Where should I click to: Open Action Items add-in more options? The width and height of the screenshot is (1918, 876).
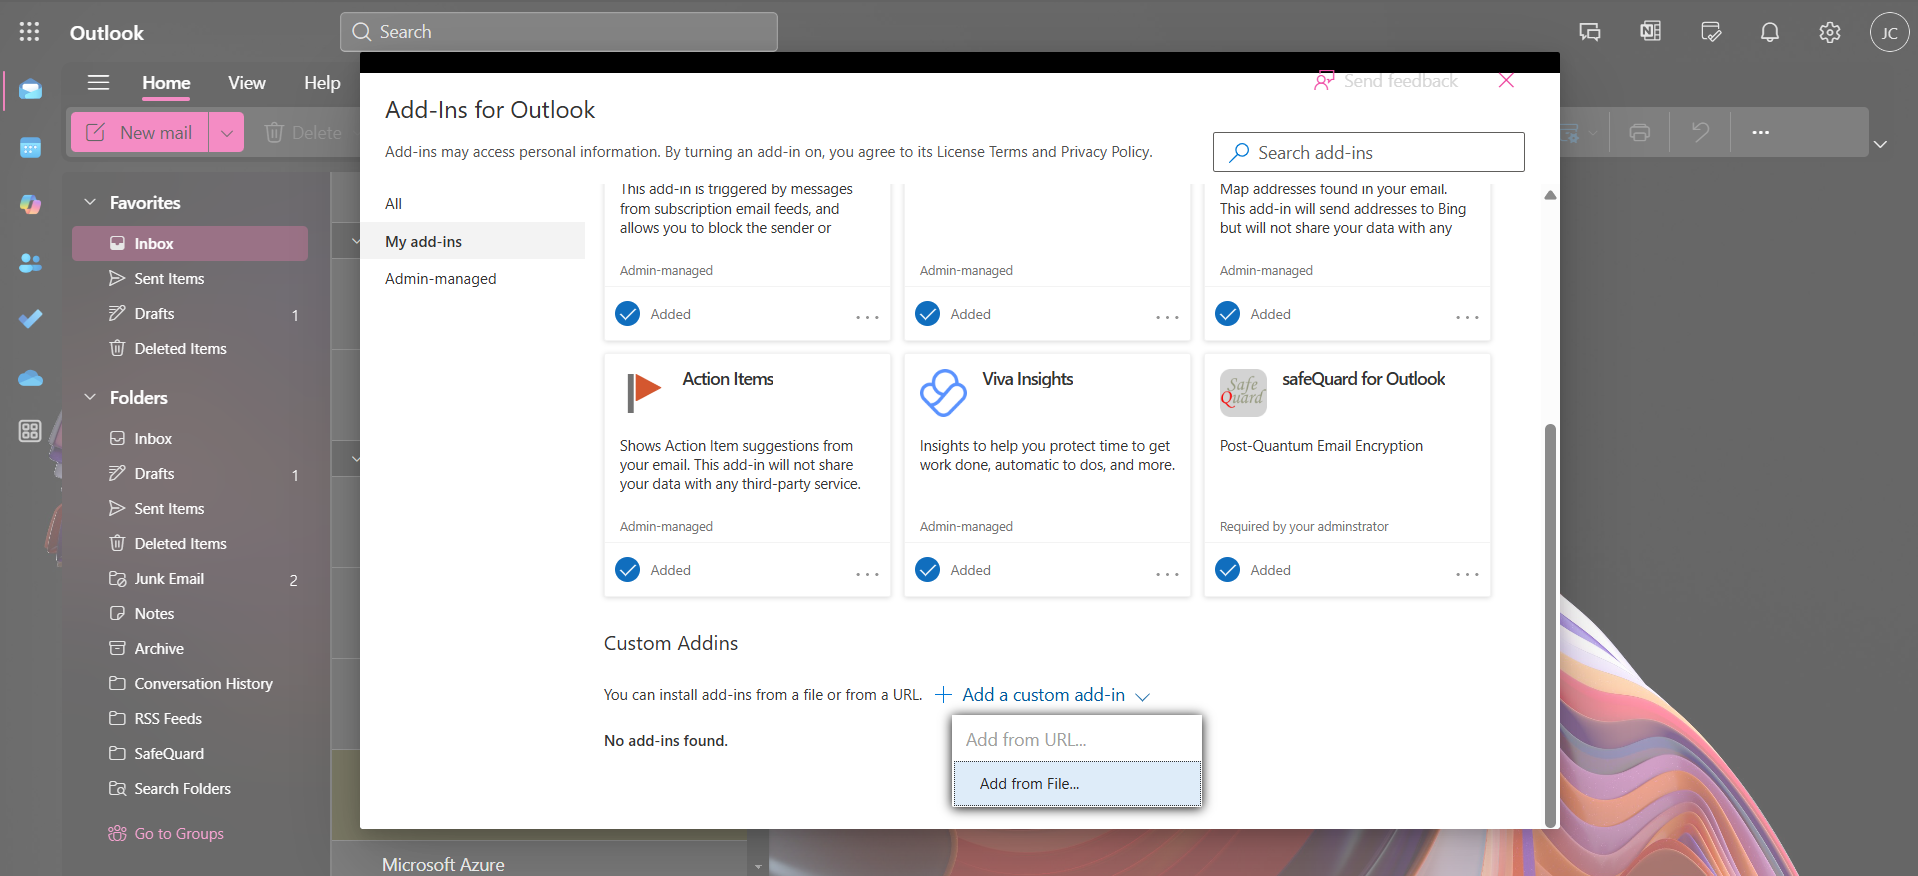867,574
